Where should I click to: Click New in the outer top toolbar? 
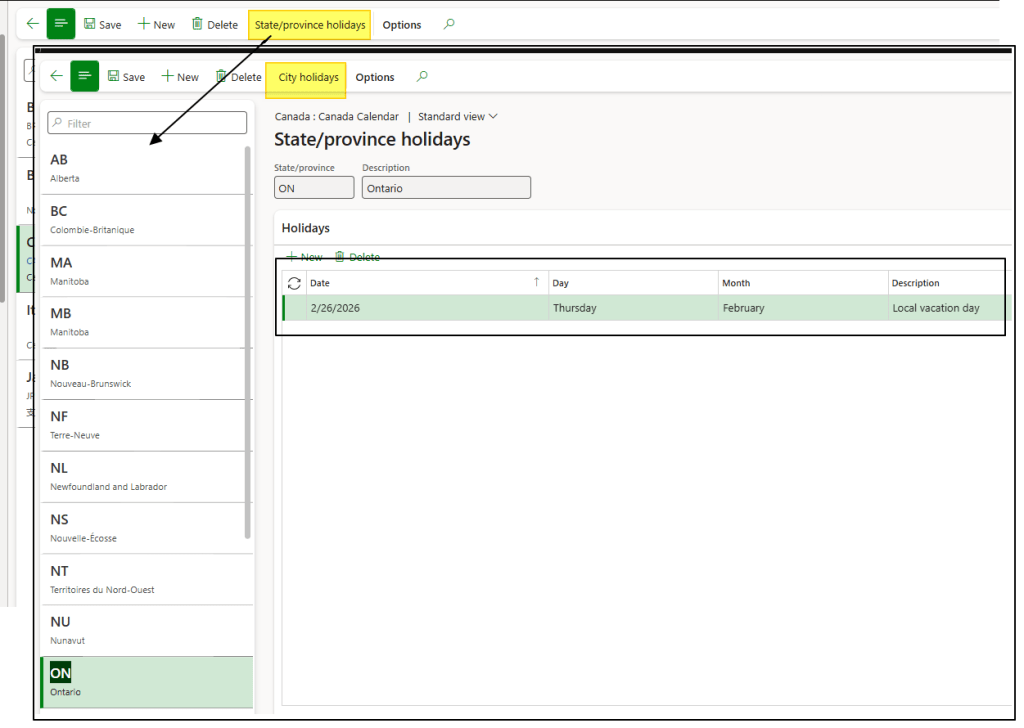(156, 24)
